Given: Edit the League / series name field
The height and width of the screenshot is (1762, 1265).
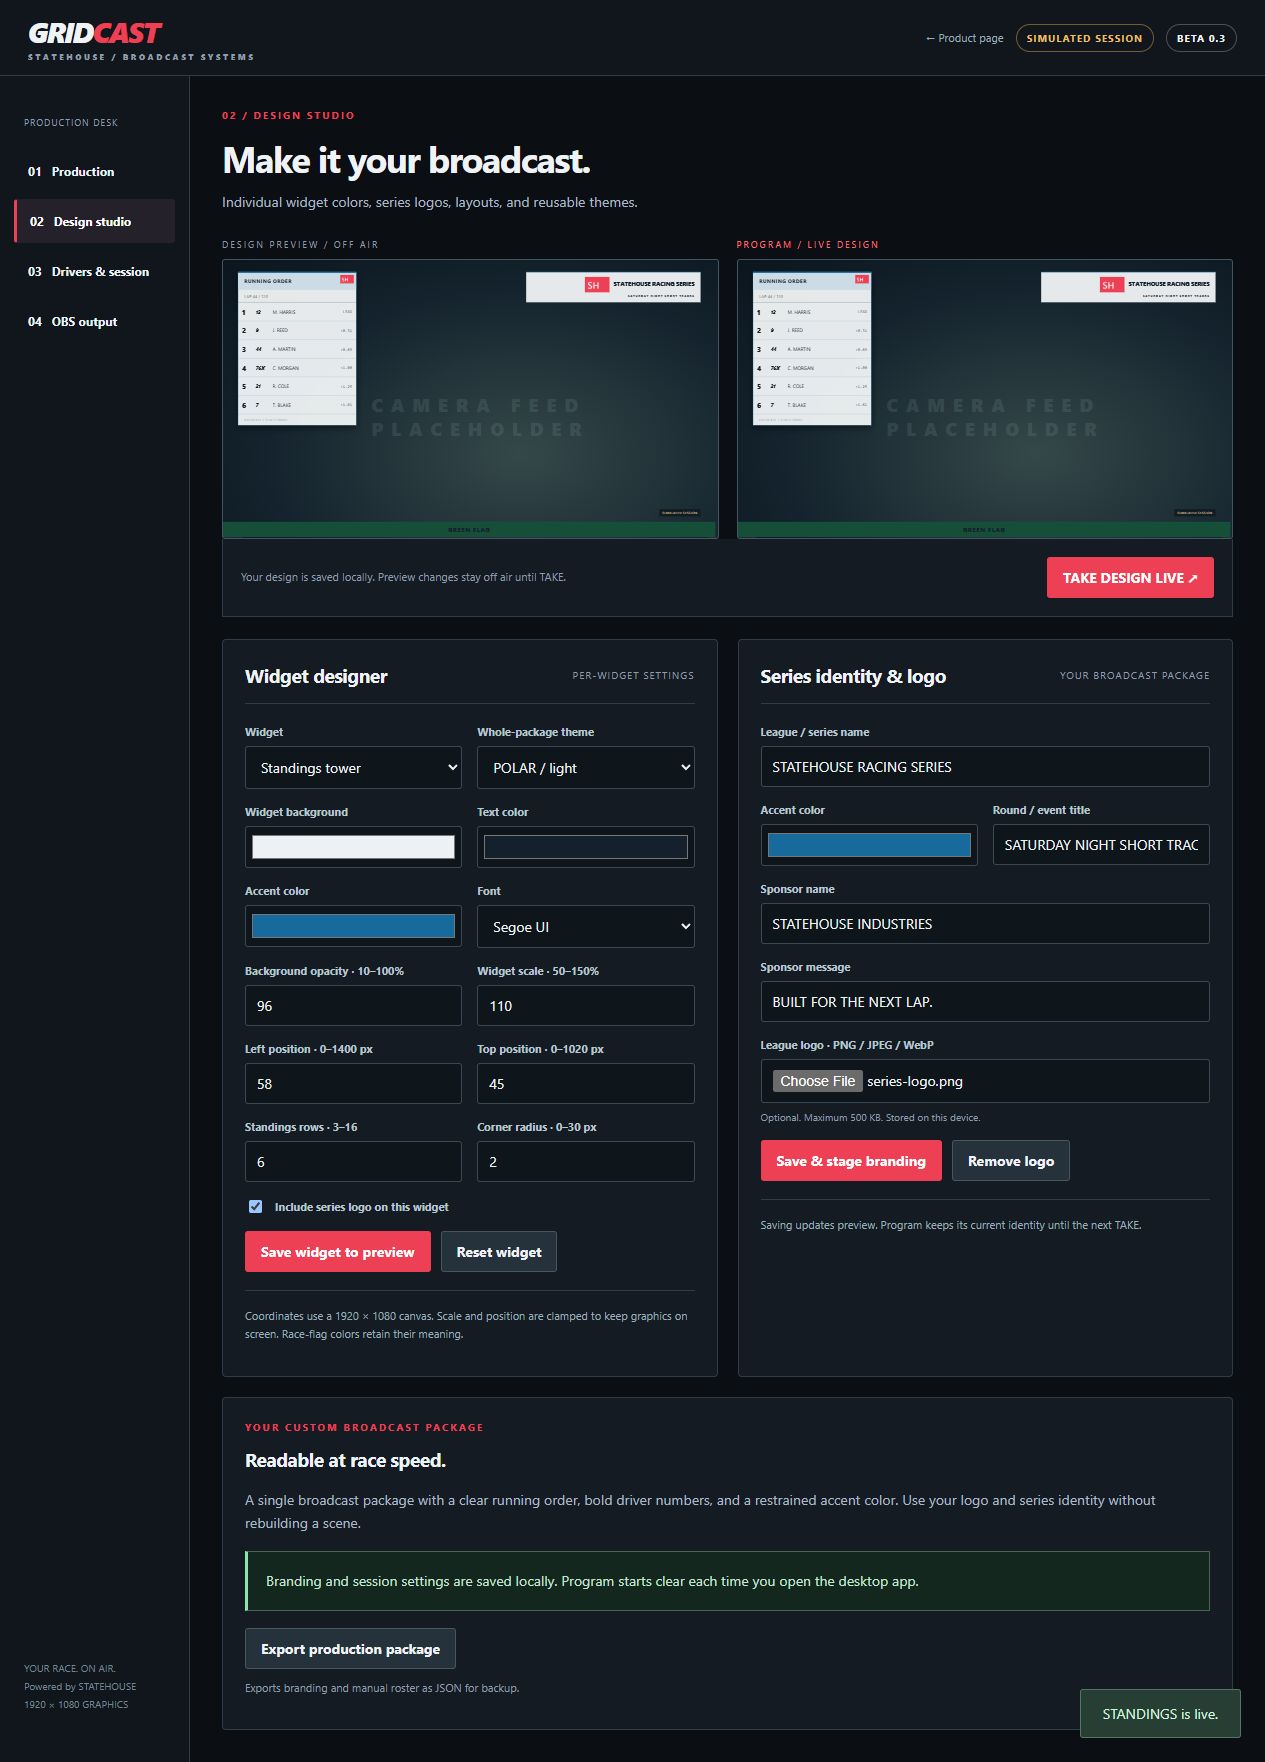Looking at the screenshot, I should pyautogui.click(x=984, y=767).
